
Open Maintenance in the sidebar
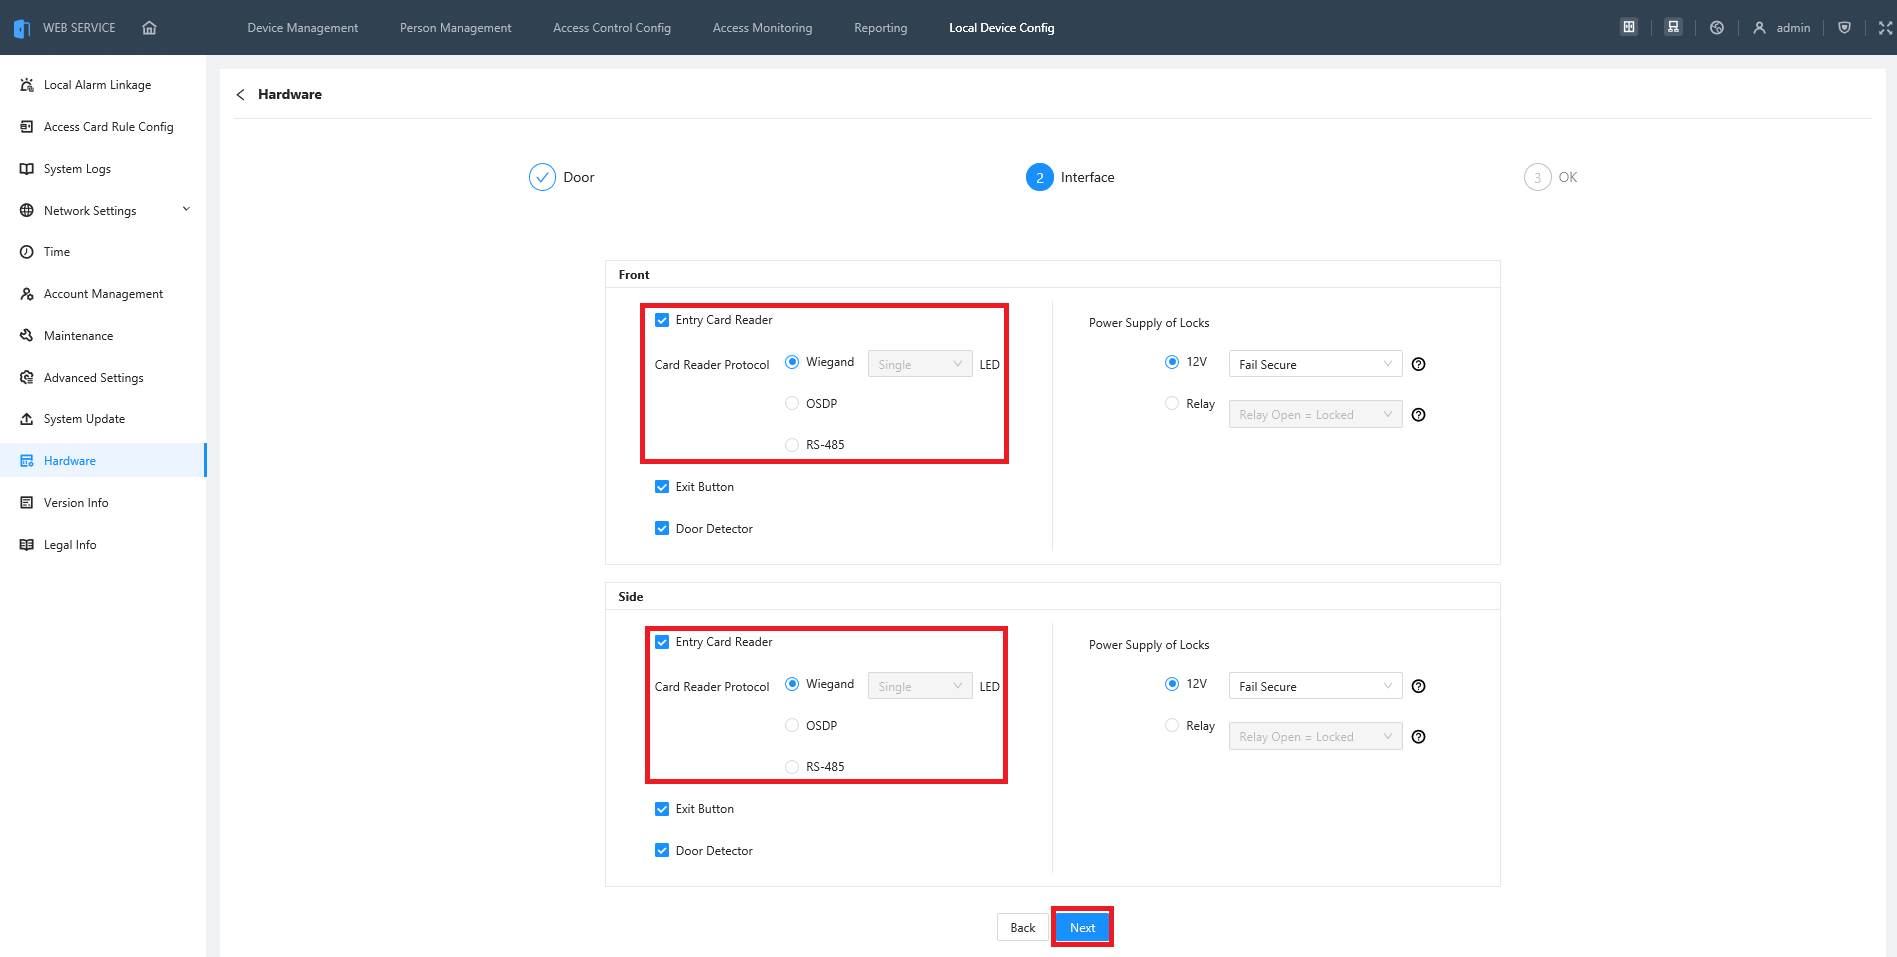(78, 336)
